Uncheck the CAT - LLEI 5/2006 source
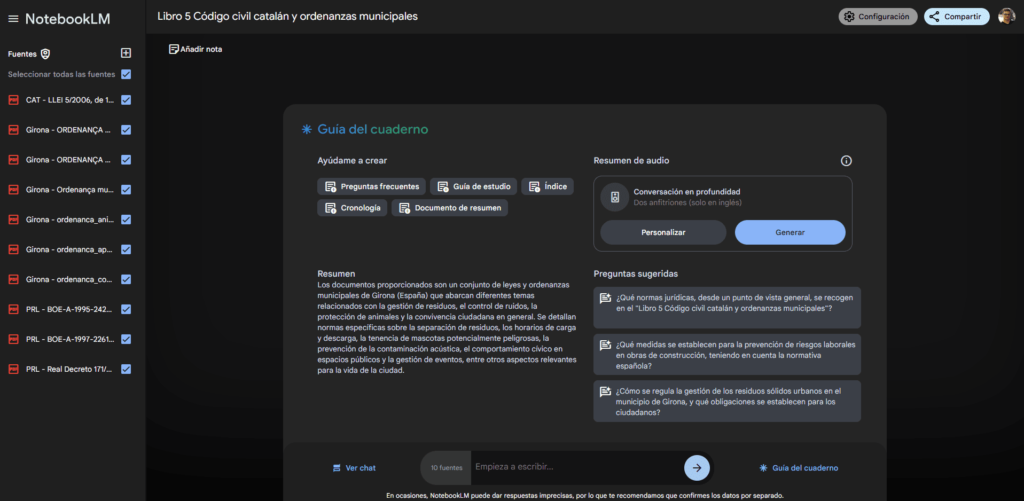 pos(126,100)
